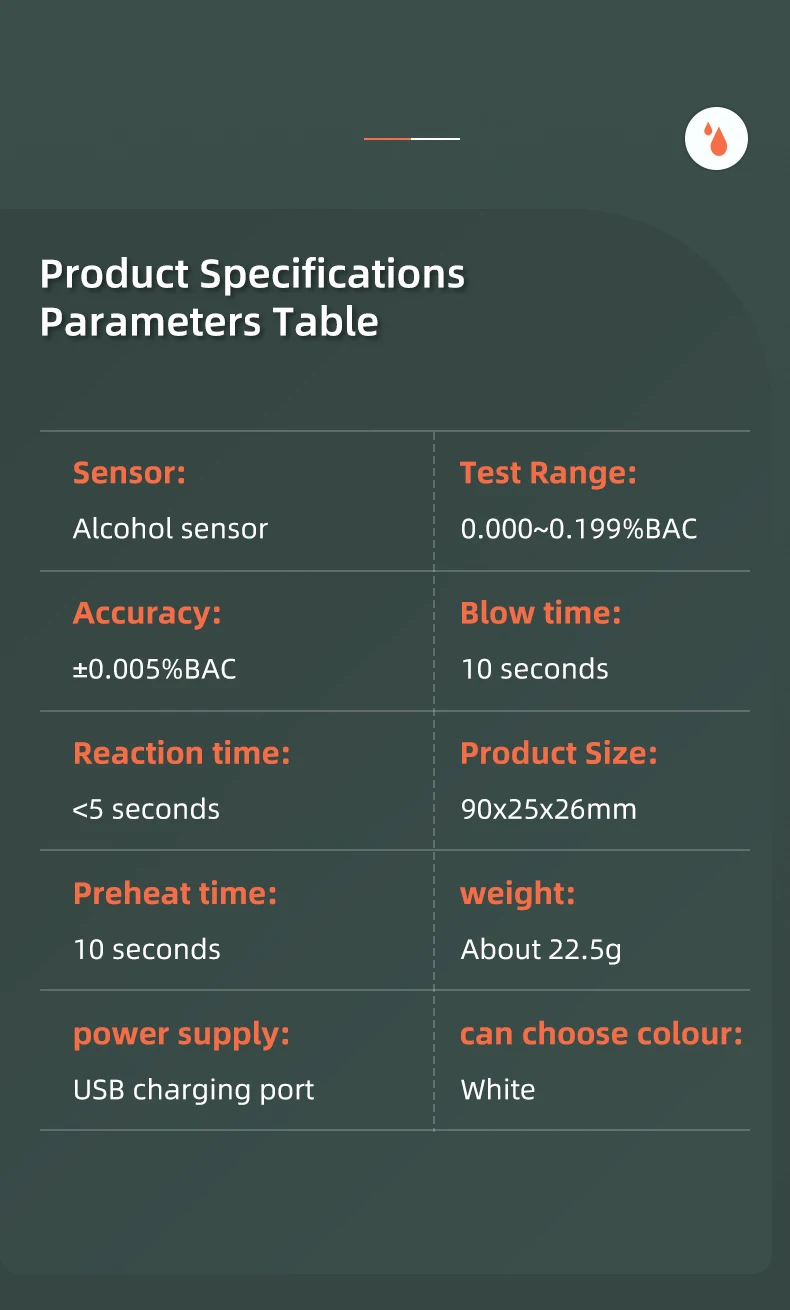This screenshot has height=1310, width=790.
Task: Click the Product Size label
Action: 559,753
